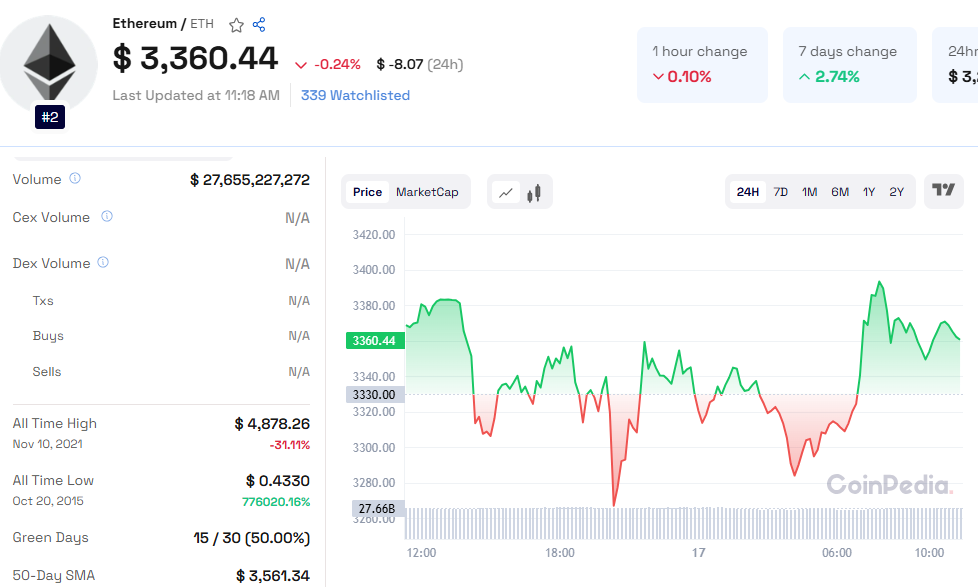Open the 339 Watchlisted link
Screen dimensions: 978x587
[x=356, y=95]
